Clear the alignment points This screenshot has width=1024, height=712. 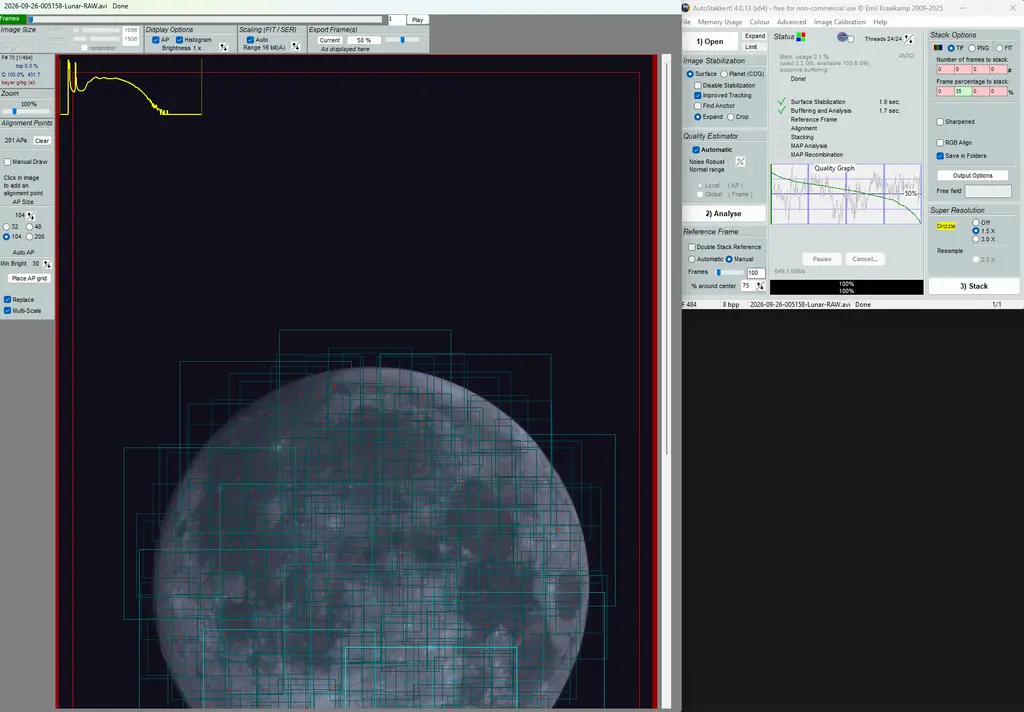pyautogui.click(x=42, y=140)
